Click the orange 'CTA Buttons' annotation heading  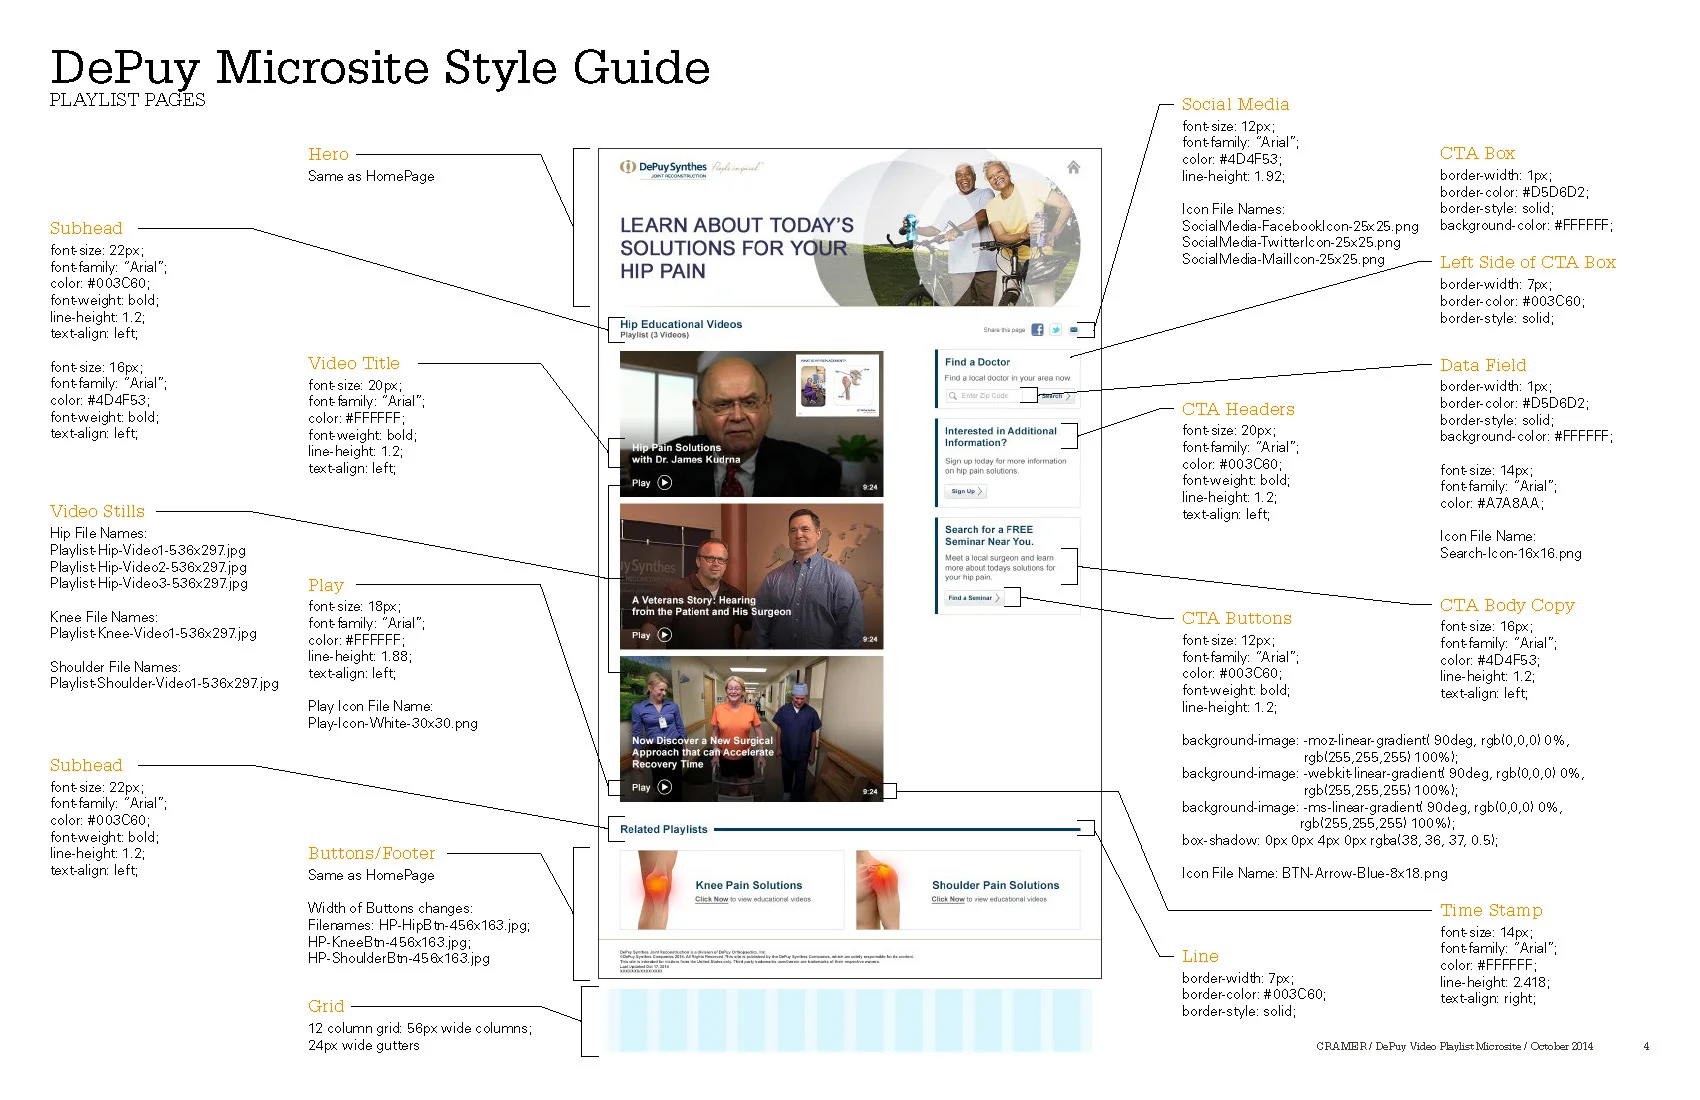1237,618
